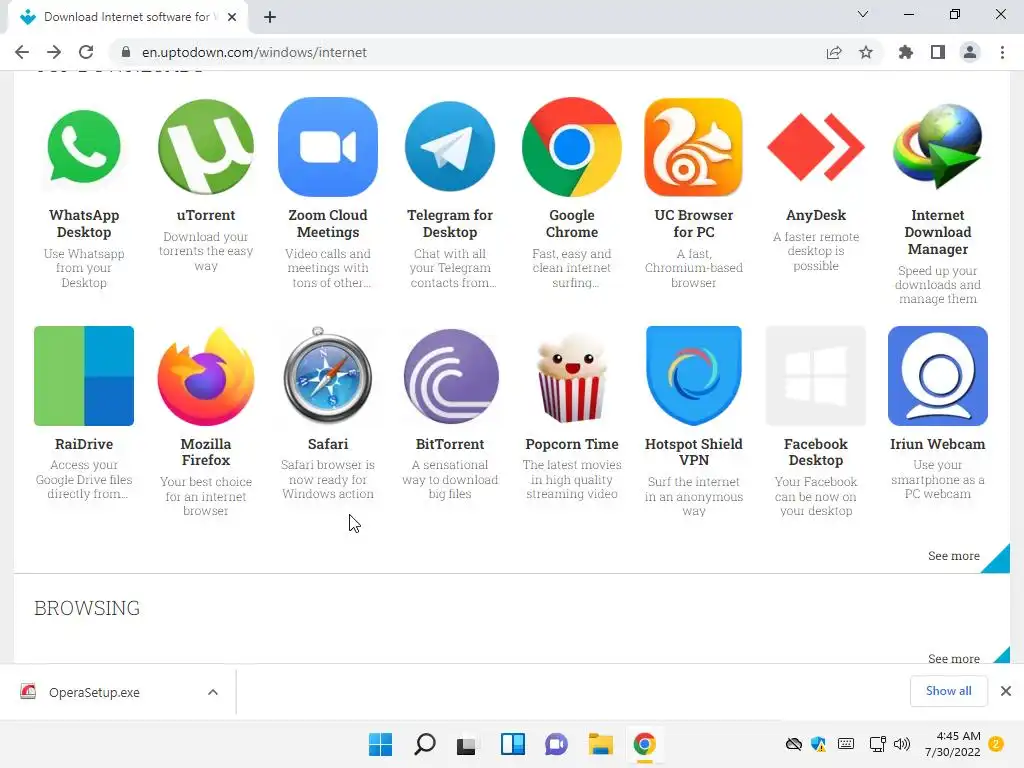The image size is (1024, 768).
Task: Open the BitTorrent title link
Action: point(450,444)
